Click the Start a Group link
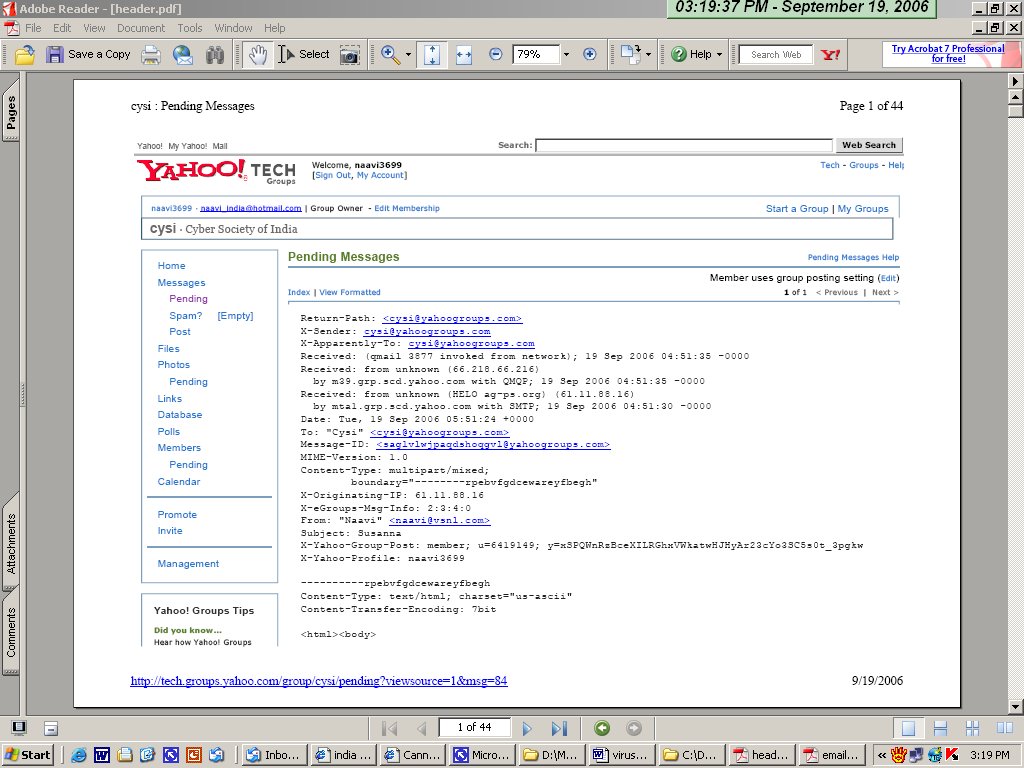Image resolution: width=1024 pixels, height=768 pixels. tap(797, 208)
